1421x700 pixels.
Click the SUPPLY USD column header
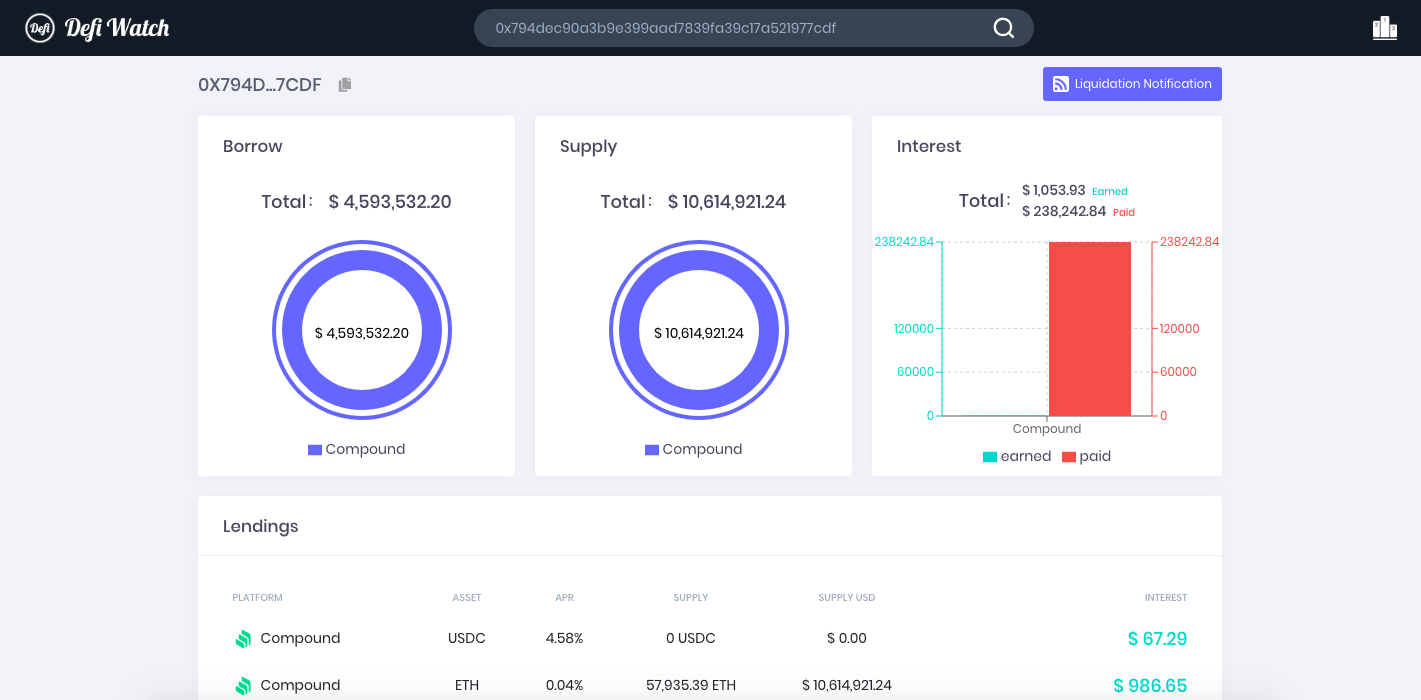click(x=847, y=598)
